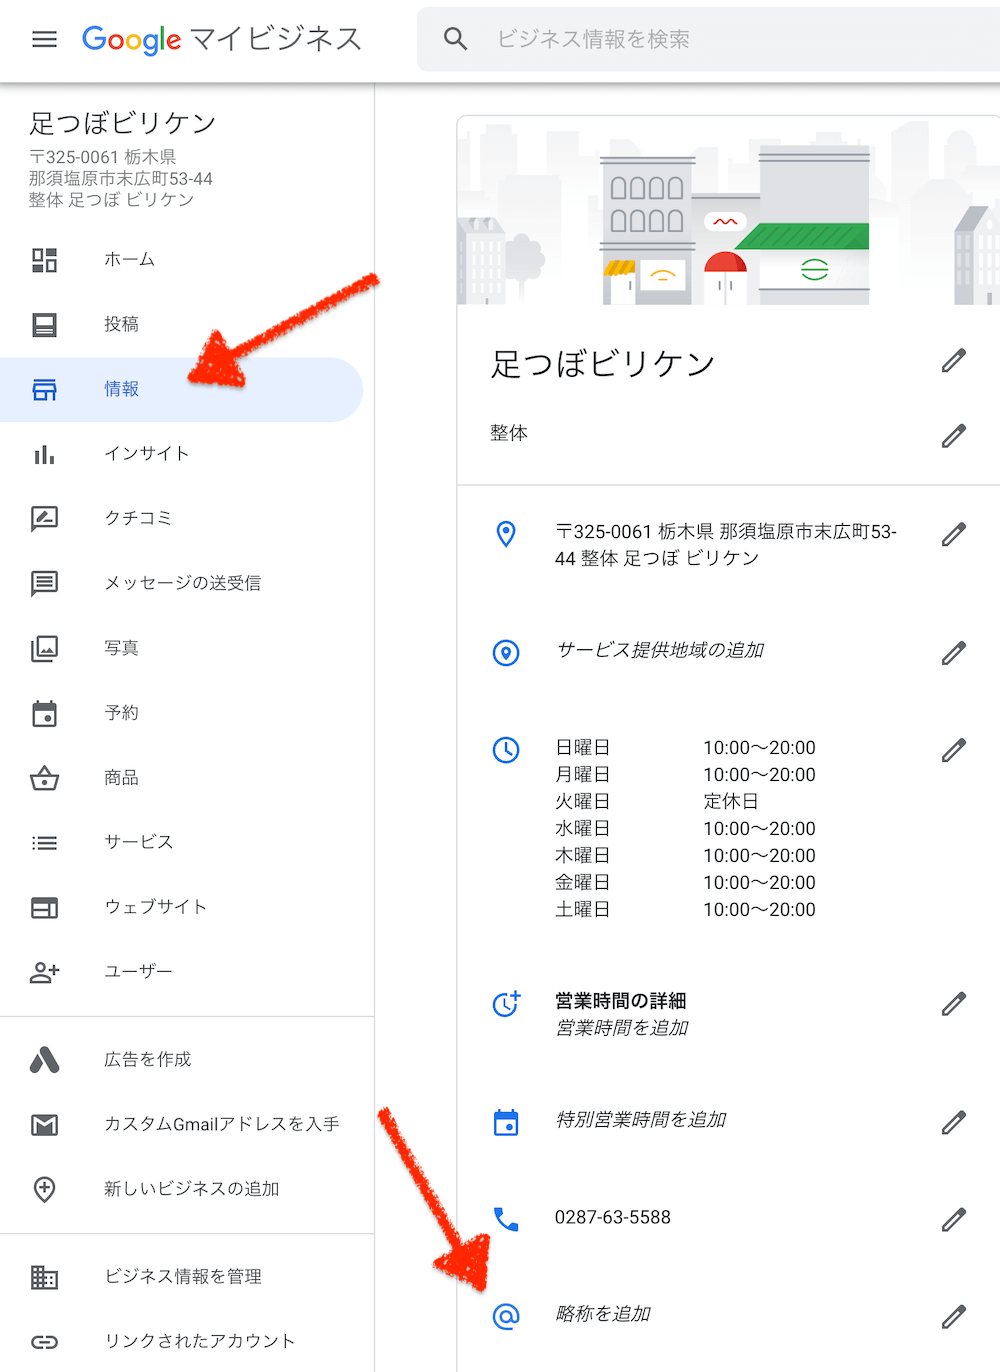The image size is (1000, 1372).
Task: Click the linked accounts chain icon
Action: click(44, 1342)
